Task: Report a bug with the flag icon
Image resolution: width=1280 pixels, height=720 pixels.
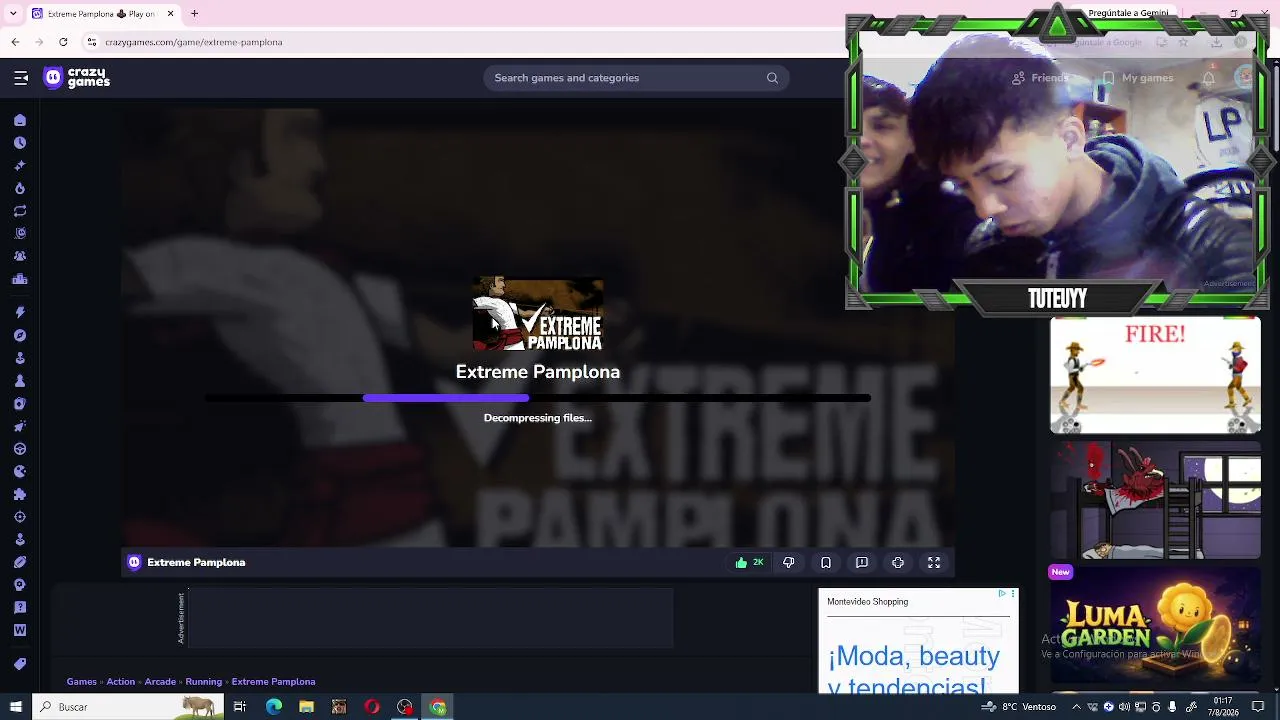Action: (x=862, y=563)
